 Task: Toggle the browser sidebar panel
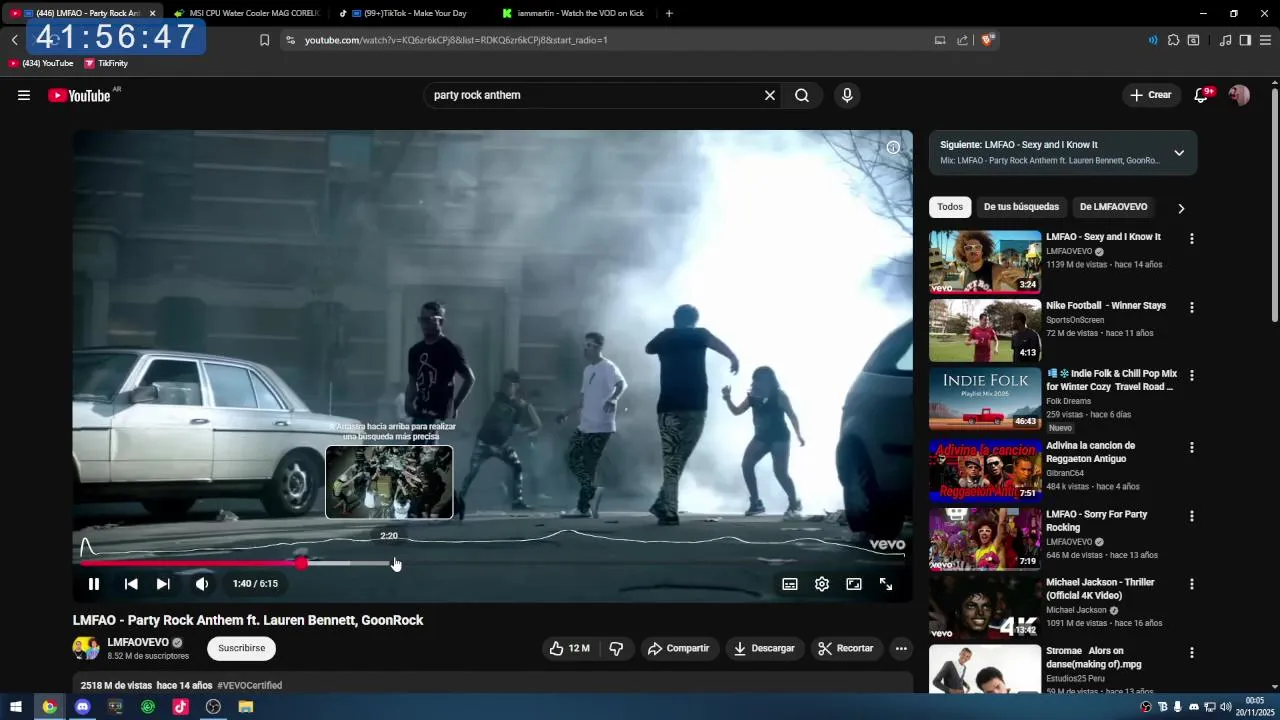[1245, 40]
